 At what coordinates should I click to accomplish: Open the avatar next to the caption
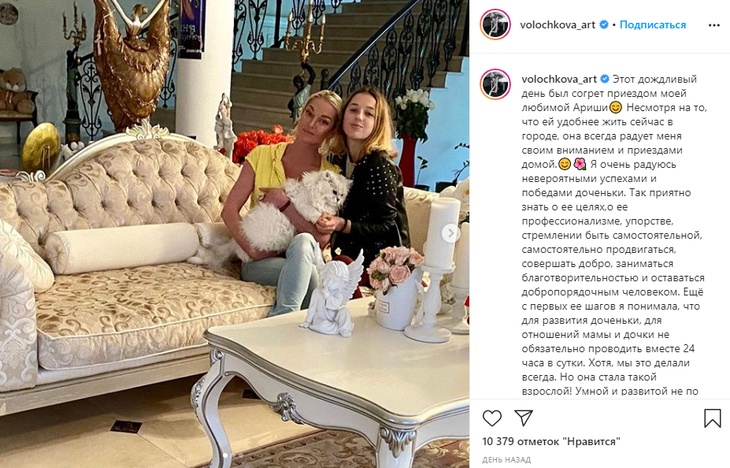[495, 84]
